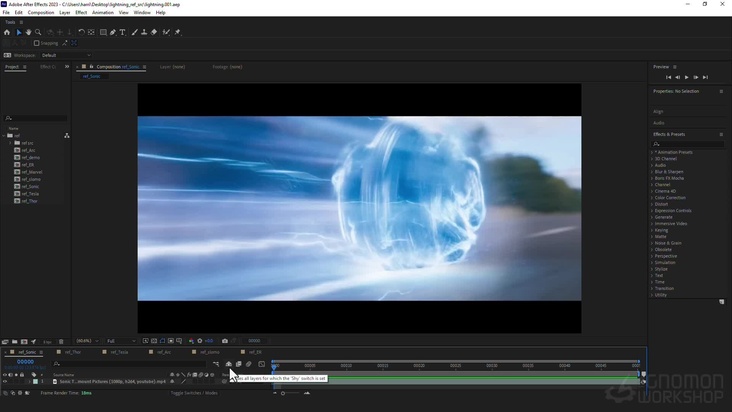Expand the Color Correction effects category
The image size is (732, 412).
[669, 198]
